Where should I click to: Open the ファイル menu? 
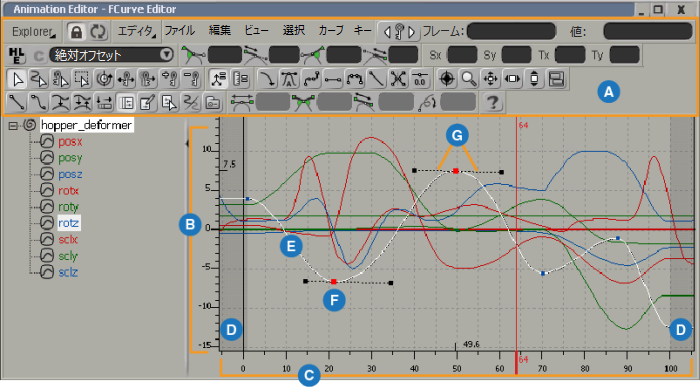click(180, 30)
